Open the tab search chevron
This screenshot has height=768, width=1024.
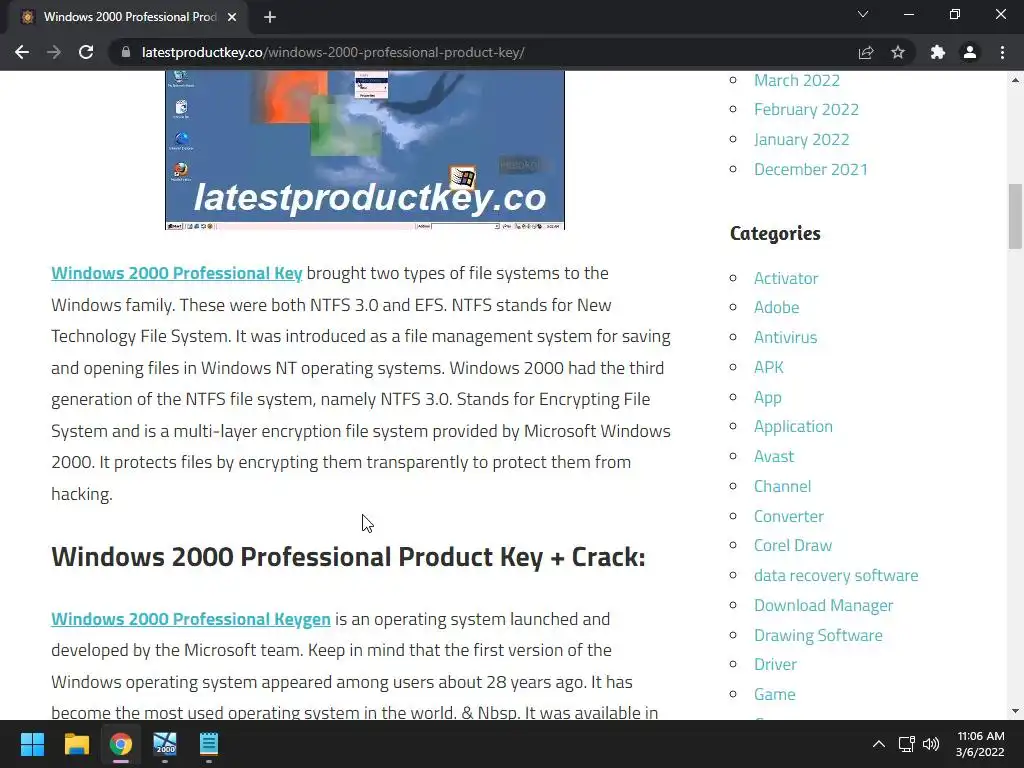pos(863,14)
